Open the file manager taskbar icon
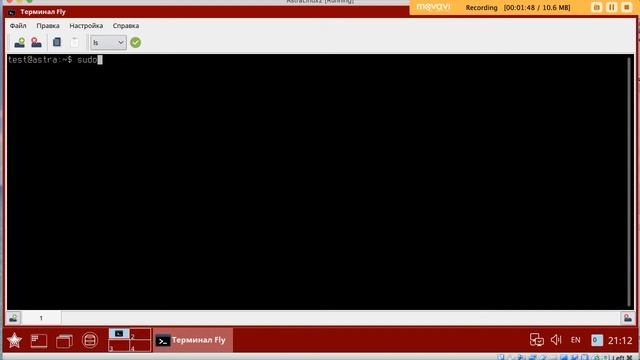The height and width of the screenshot is (360, 640). pyautogui.click(x=90, y=340)
